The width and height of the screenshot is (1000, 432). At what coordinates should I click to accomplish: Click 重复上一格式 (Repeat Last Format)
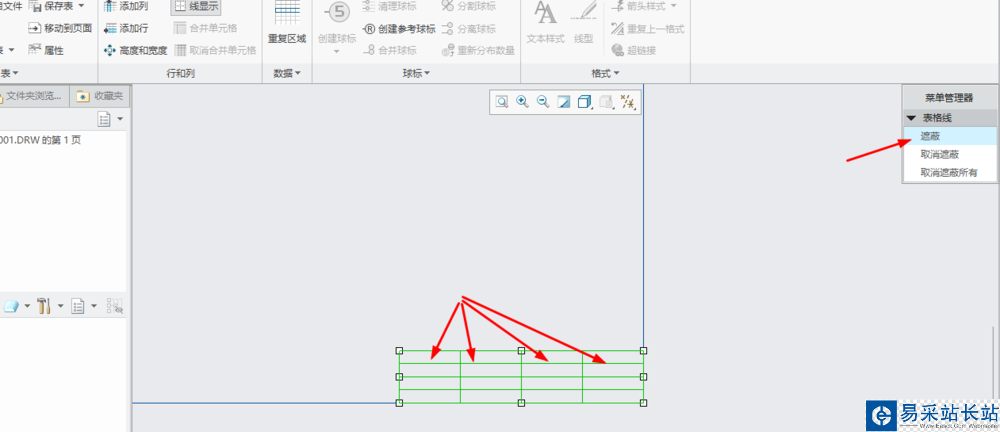click(647, 28)
